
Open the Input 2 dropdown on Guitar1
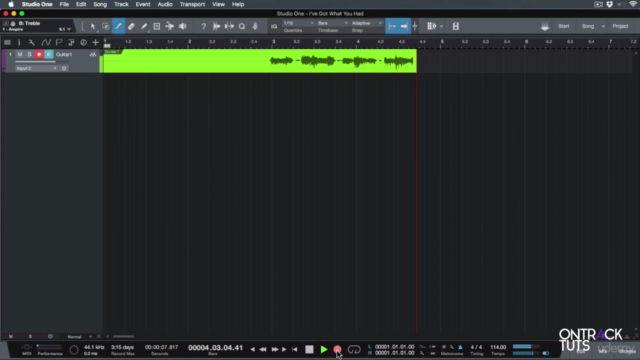[x=36, y=69]
